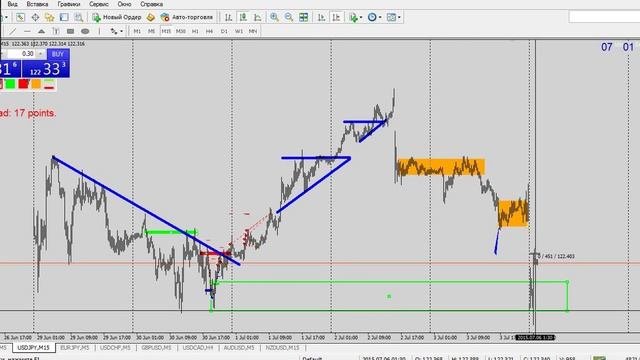Open the Сервис menu
Screen dimensions: 640x360
[x=99, y=4]
